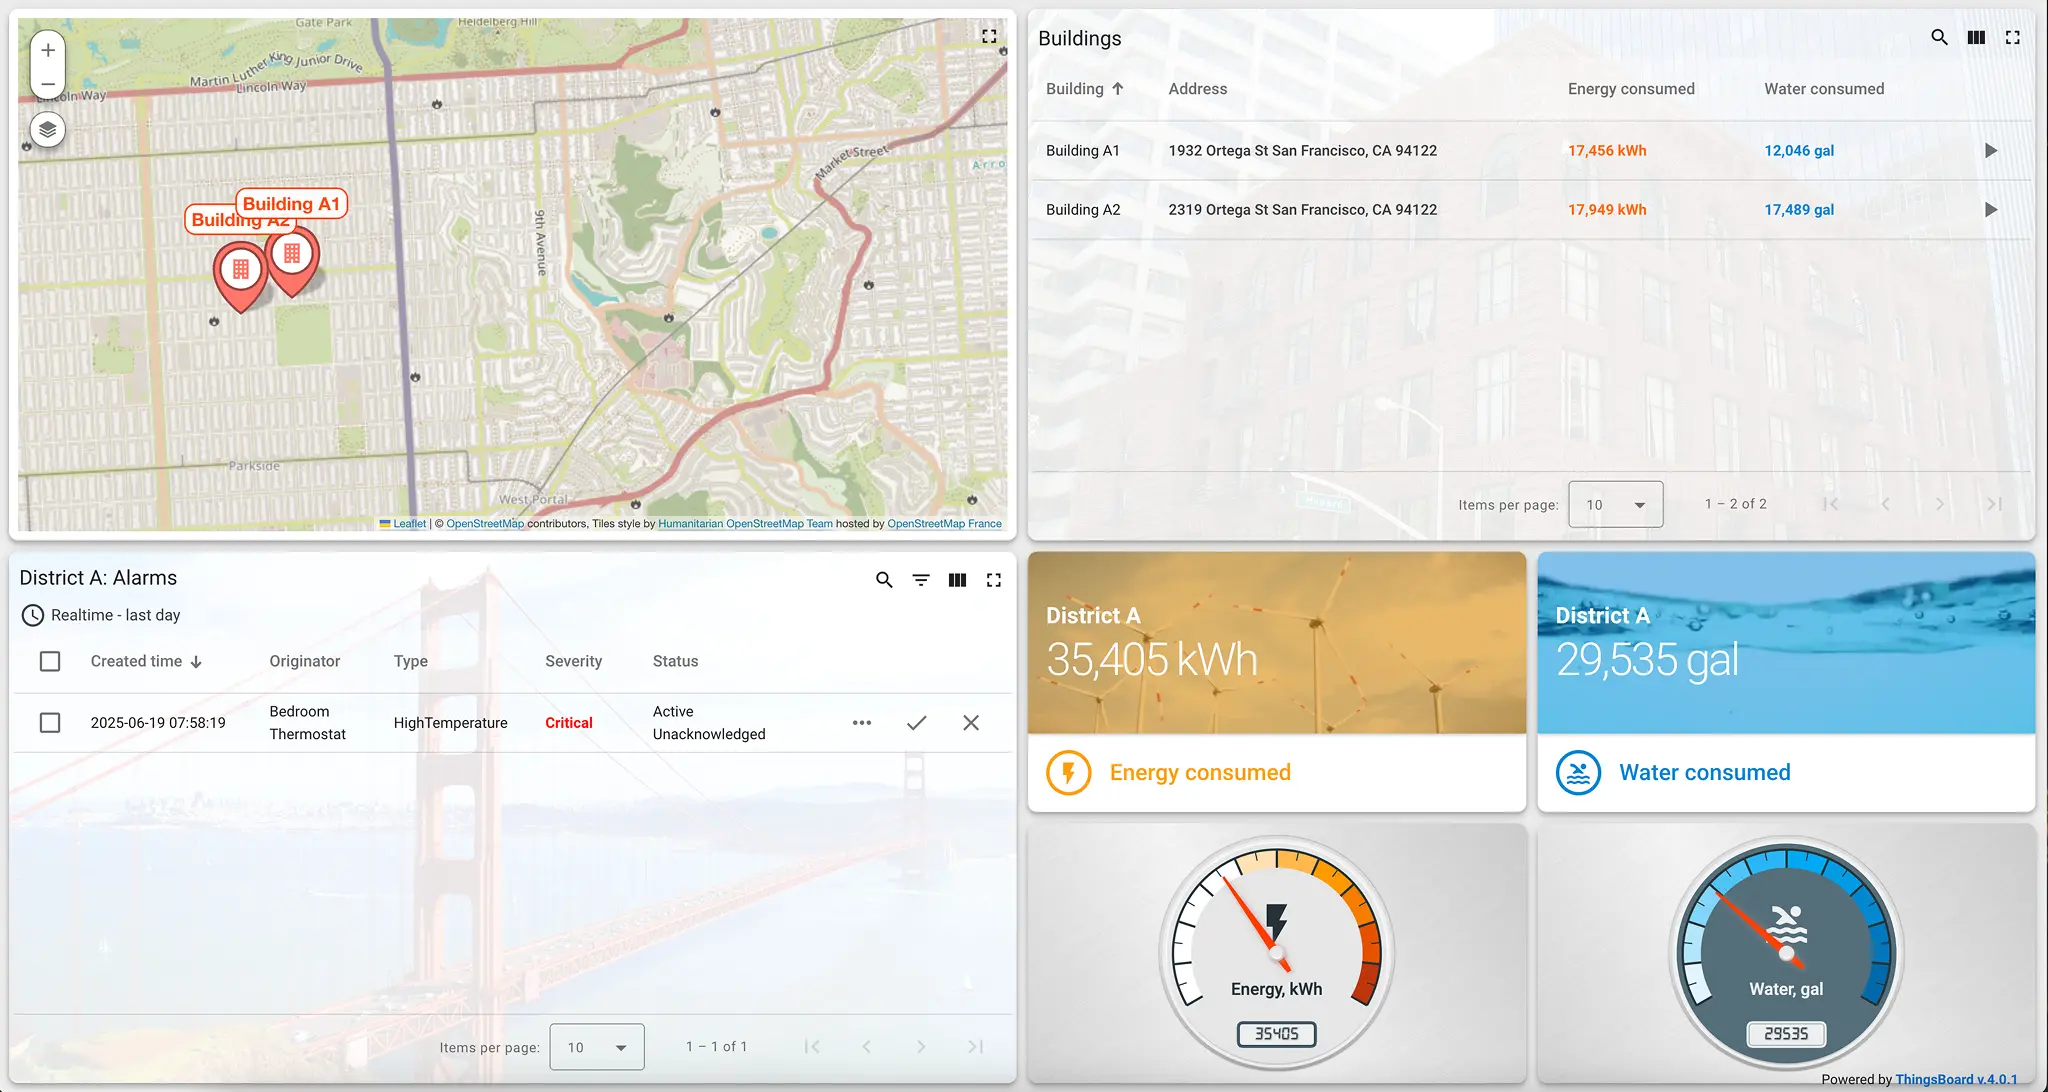Image resolution: width=2048 pixels, height=1092 pixels.
Task: Select the checkbox on the HighTemperature alarm row
Action: tap(50, 722)
